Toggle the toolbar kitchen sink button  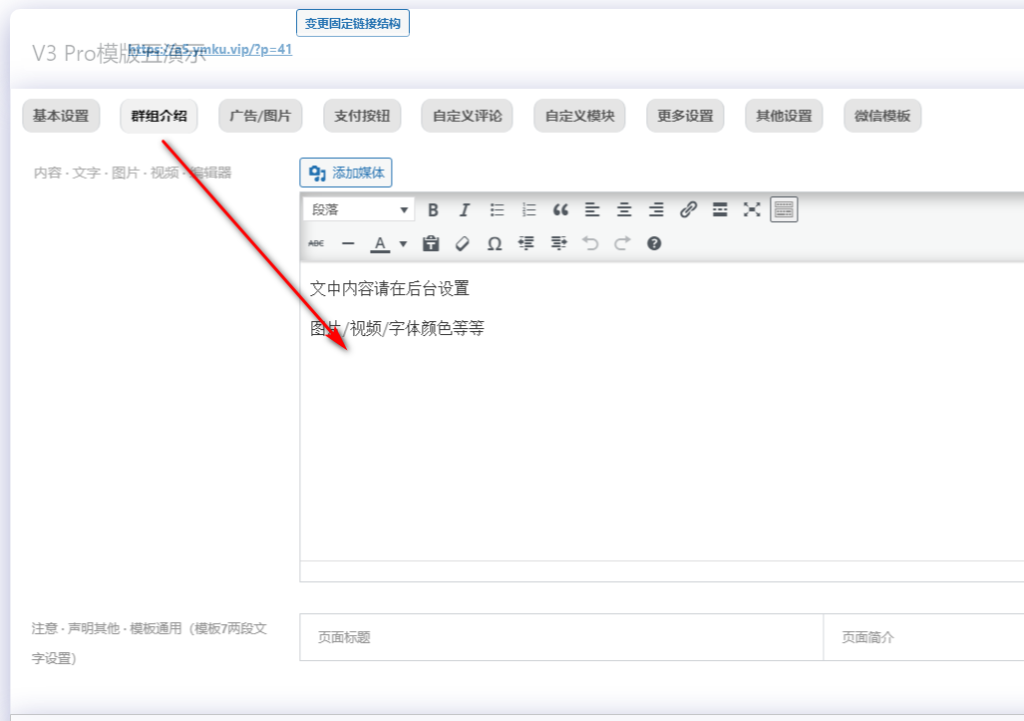point(784,210)
